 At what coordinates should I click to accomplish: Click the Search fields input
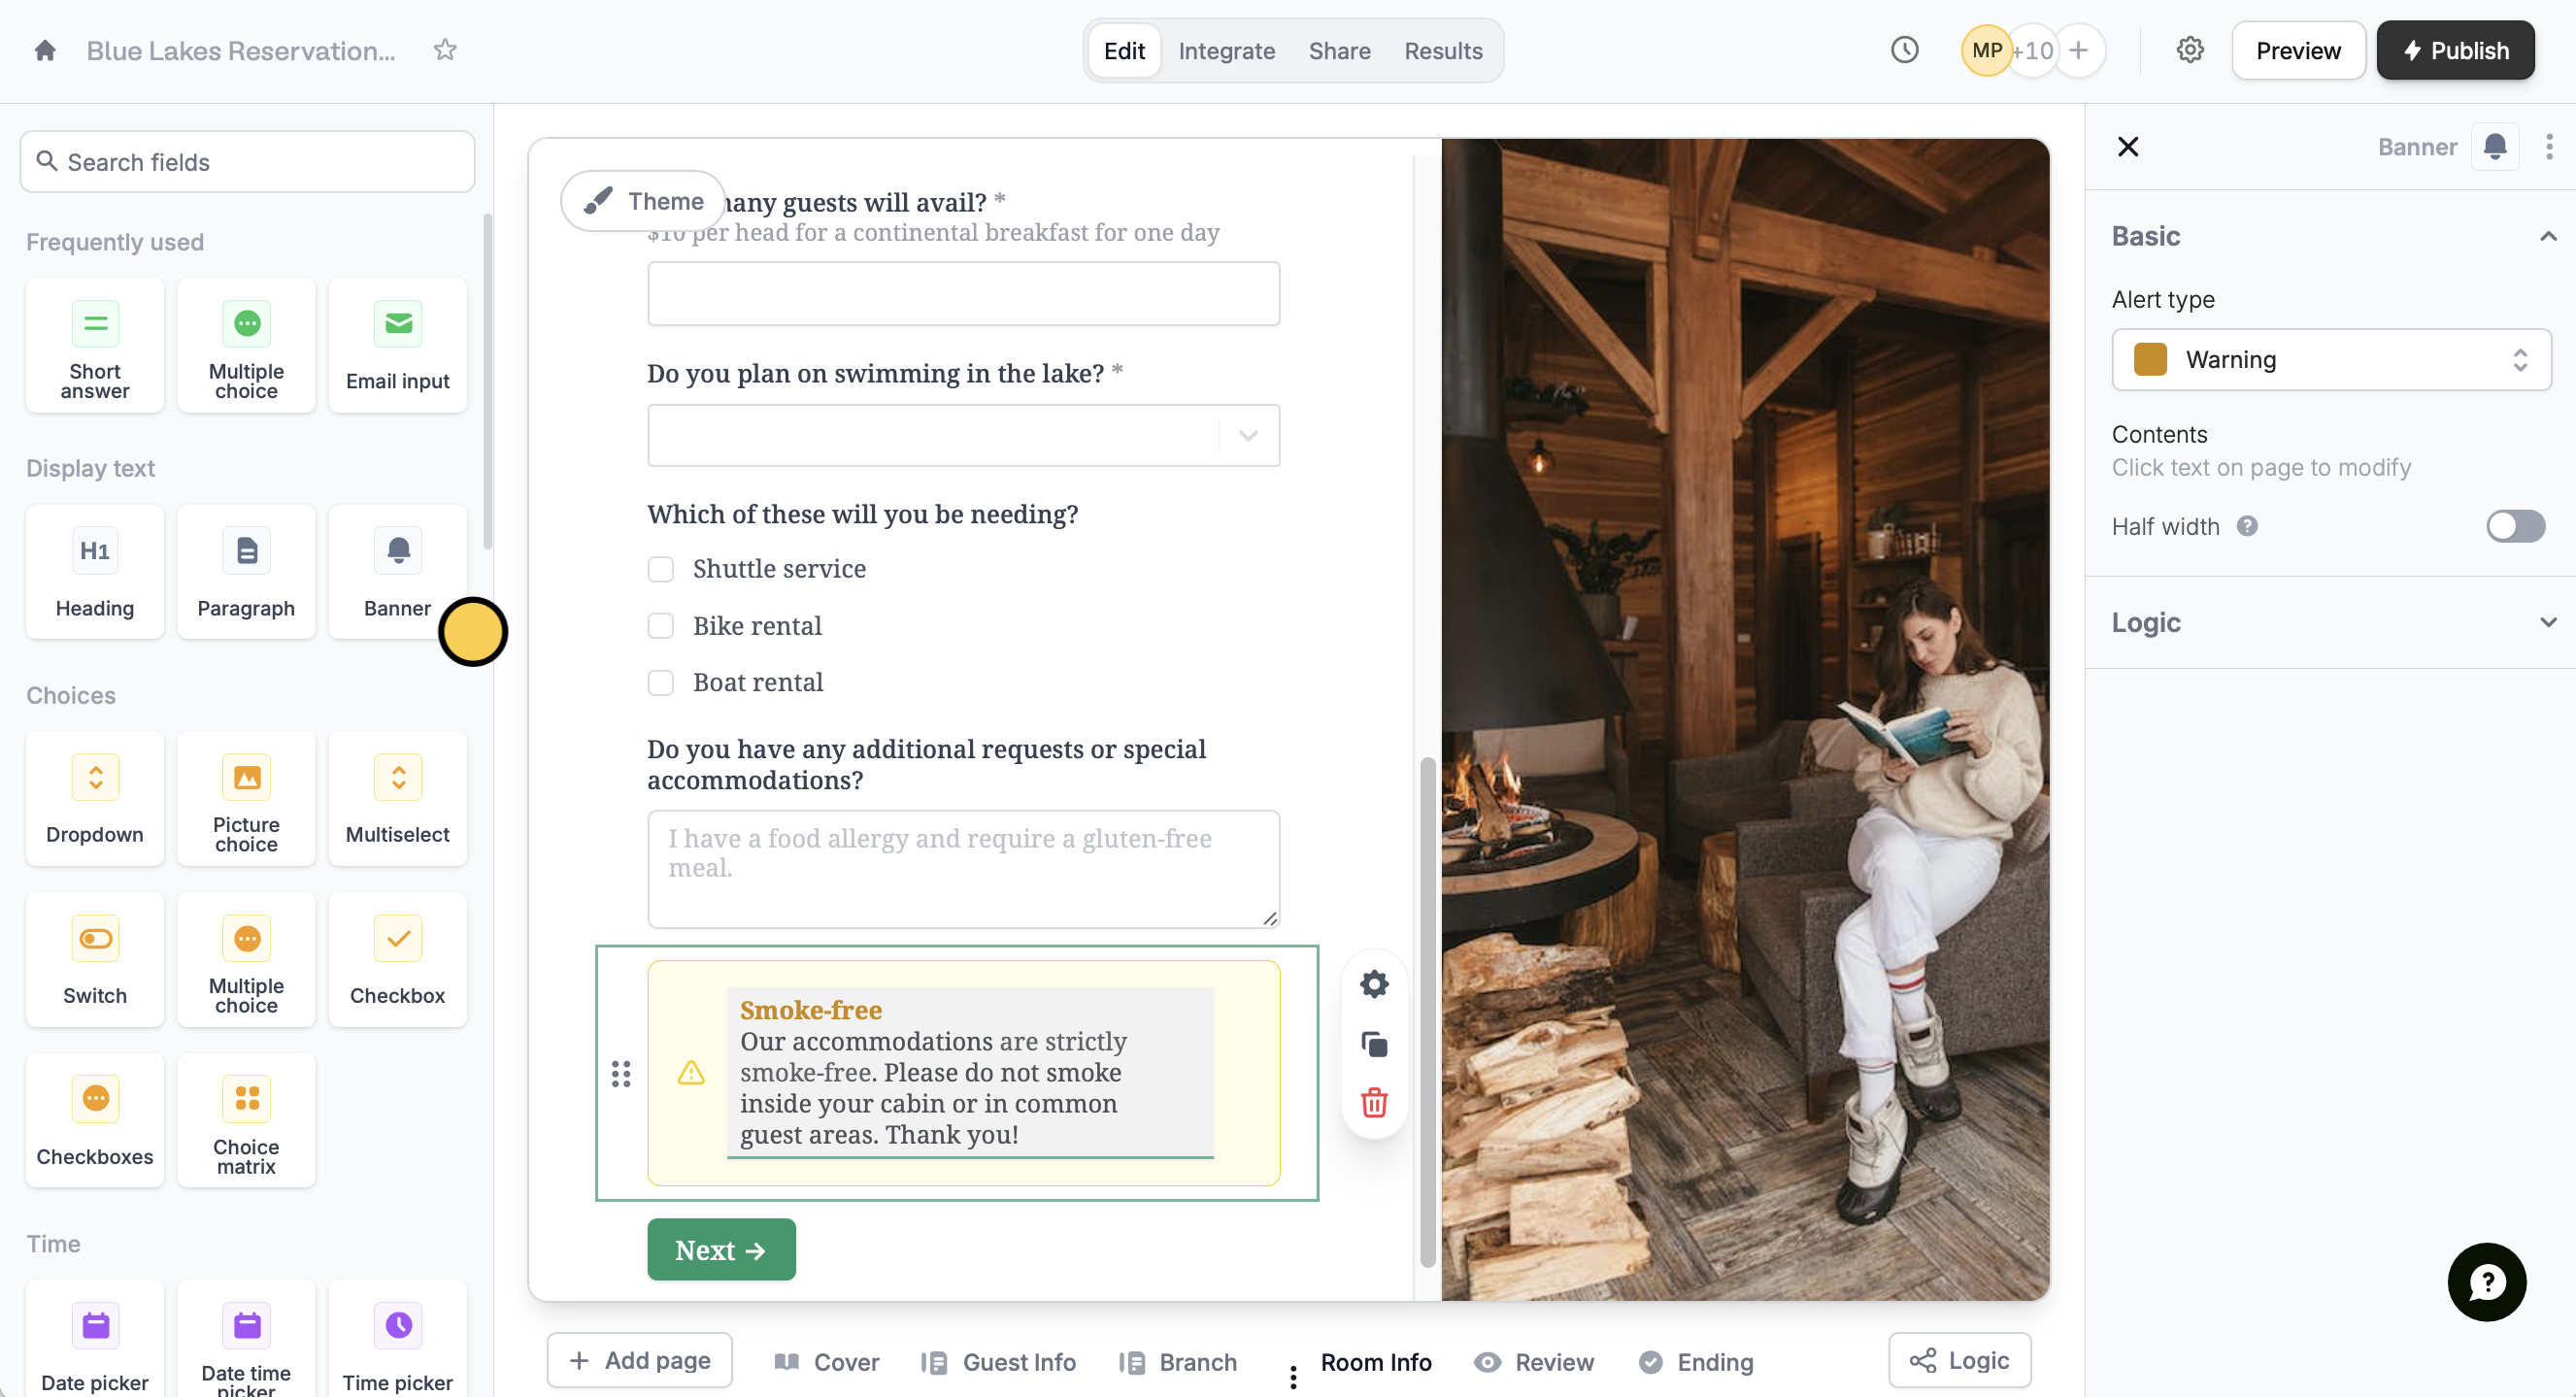(x=248, y=162)
